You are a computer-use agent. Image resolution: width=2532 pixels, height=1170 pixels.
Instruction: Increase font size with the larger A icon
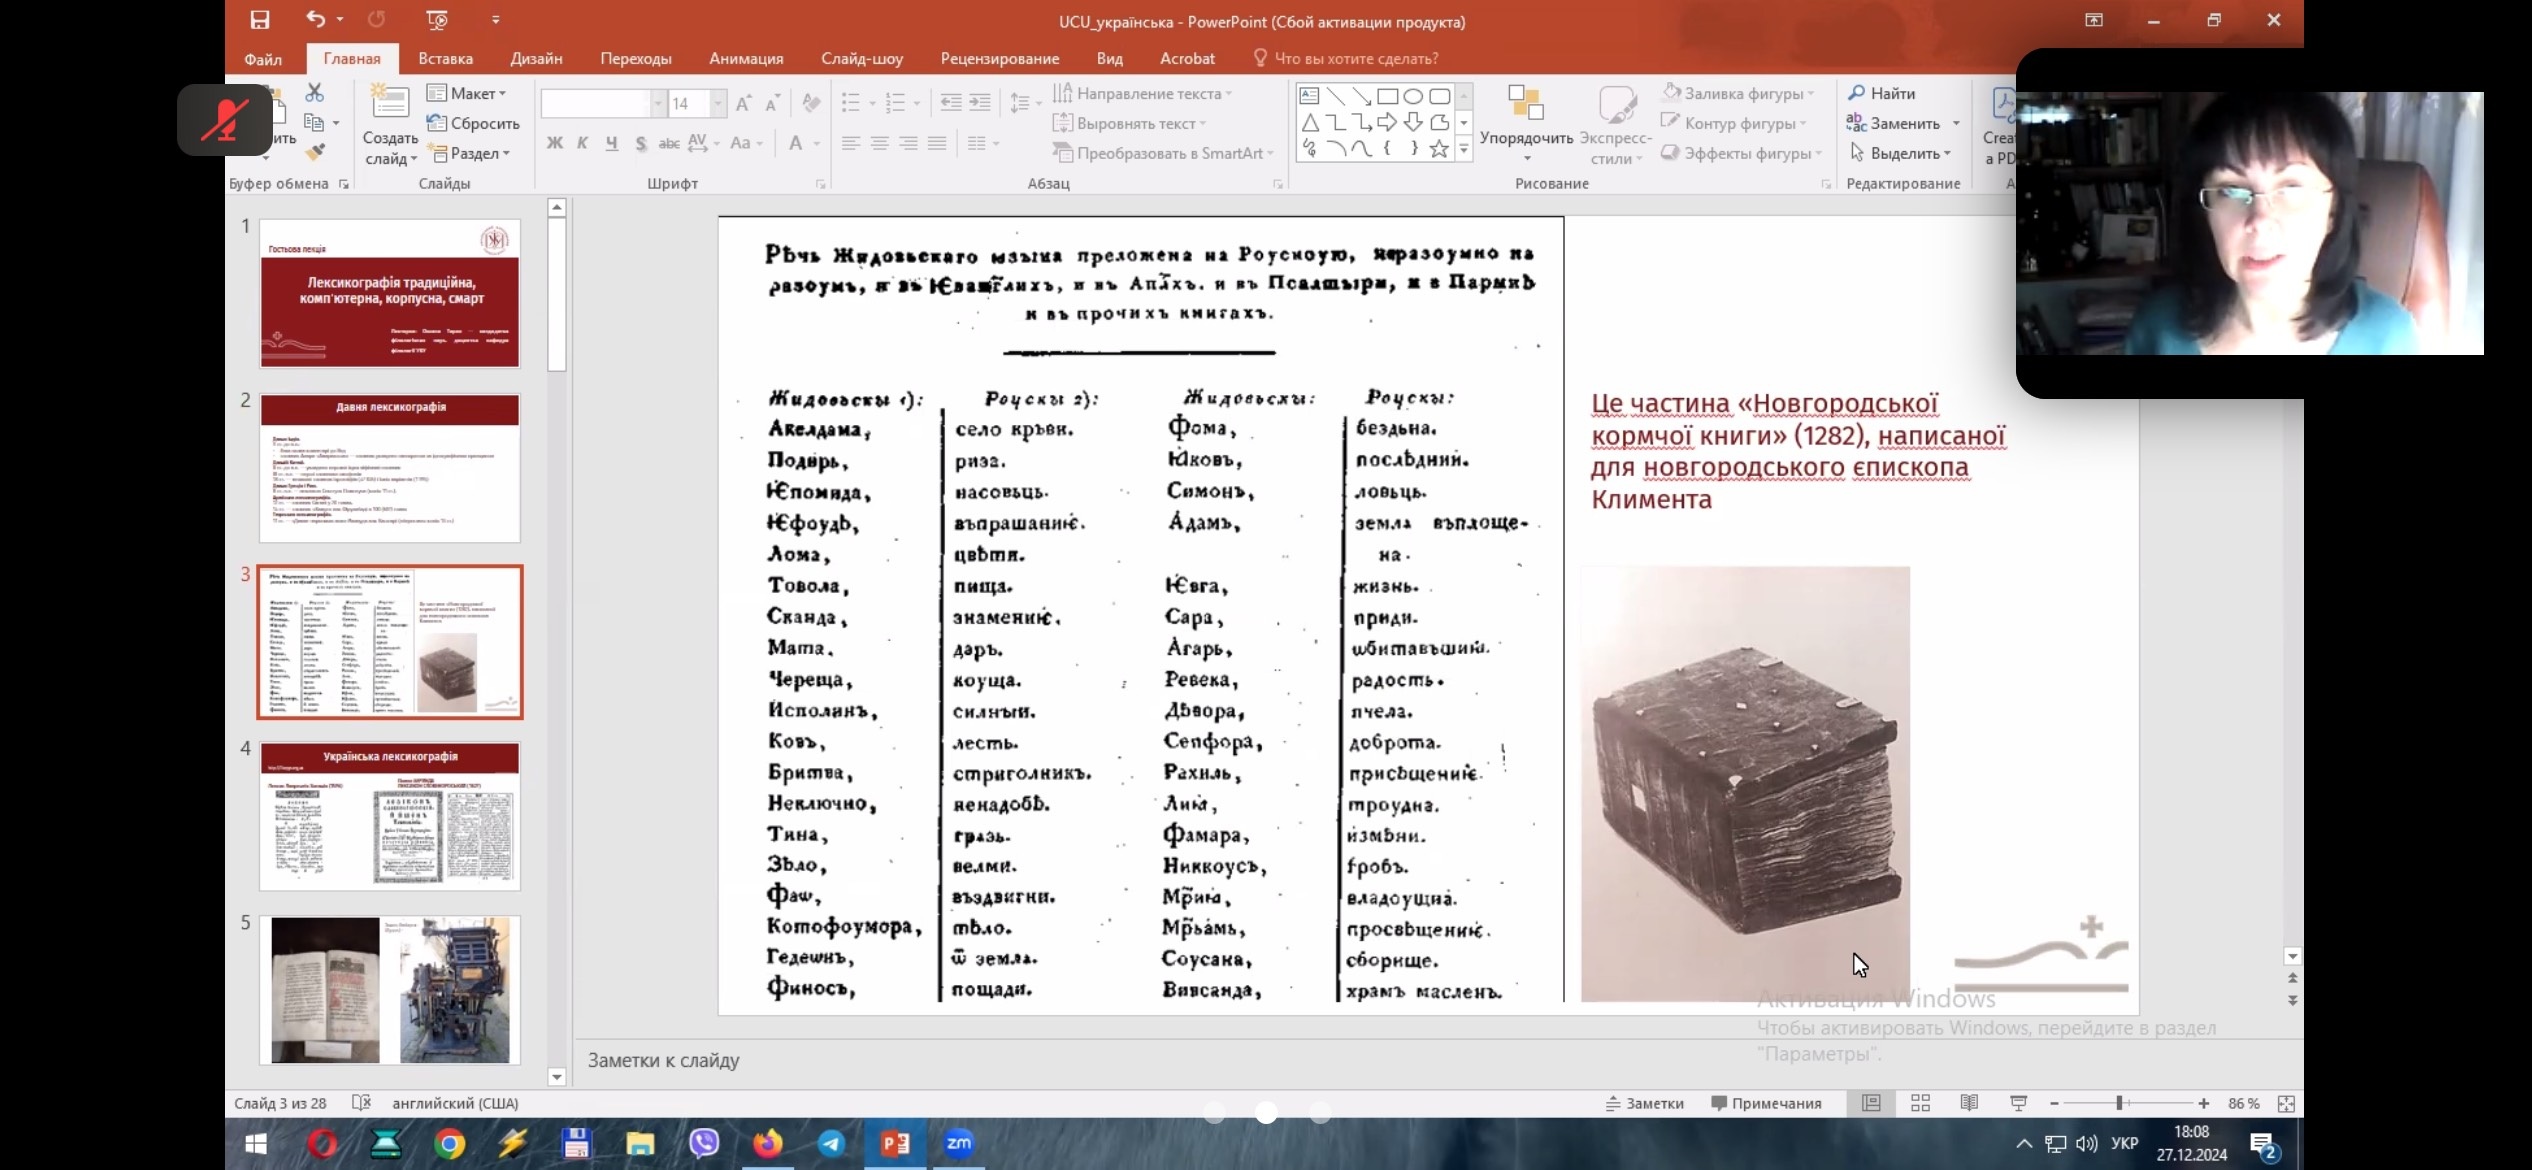click(x=743, y=103)
